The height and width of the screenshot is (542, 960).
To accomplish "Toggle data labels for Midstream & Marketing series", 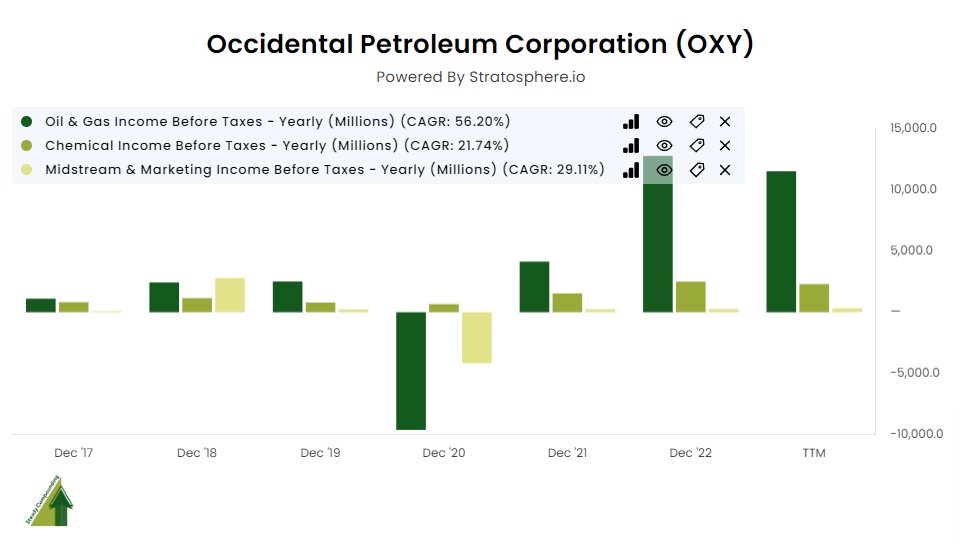I will [x=697, y=170].
